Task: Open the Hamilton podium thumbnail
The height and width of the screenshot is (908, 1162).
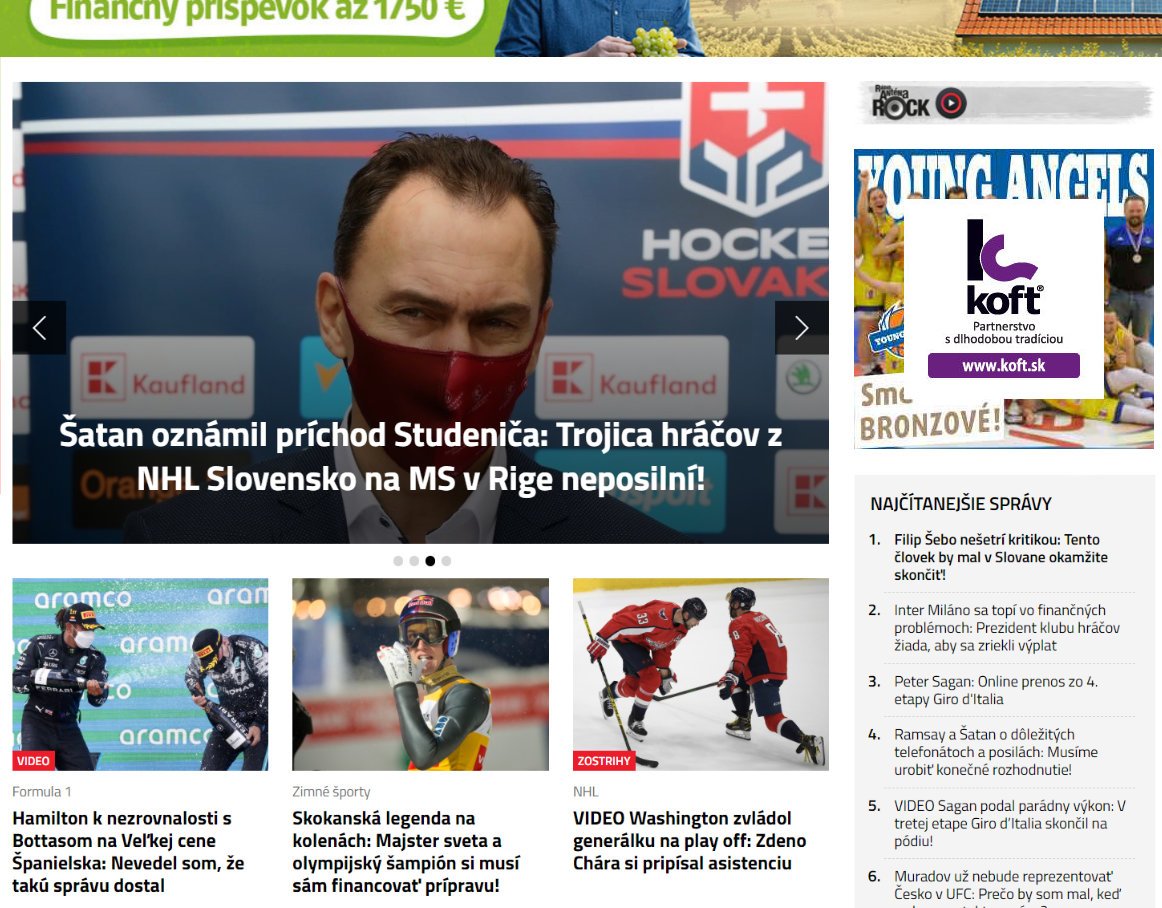Action: pyautogui.click(x=140, y=675)
